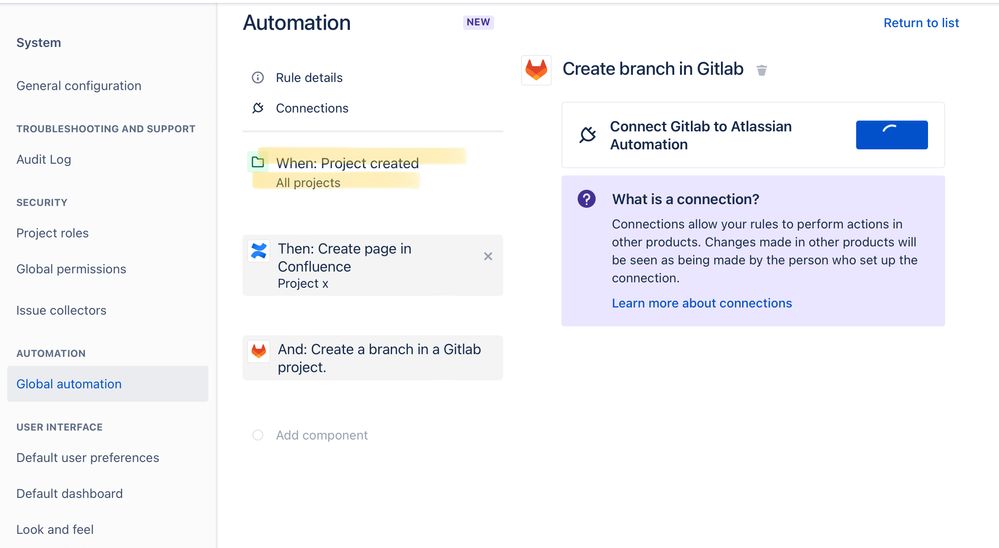Delete component using trash icon
The height and width of the screenshot is (548, 999).
pyautogui.click(x=761, y=70)
